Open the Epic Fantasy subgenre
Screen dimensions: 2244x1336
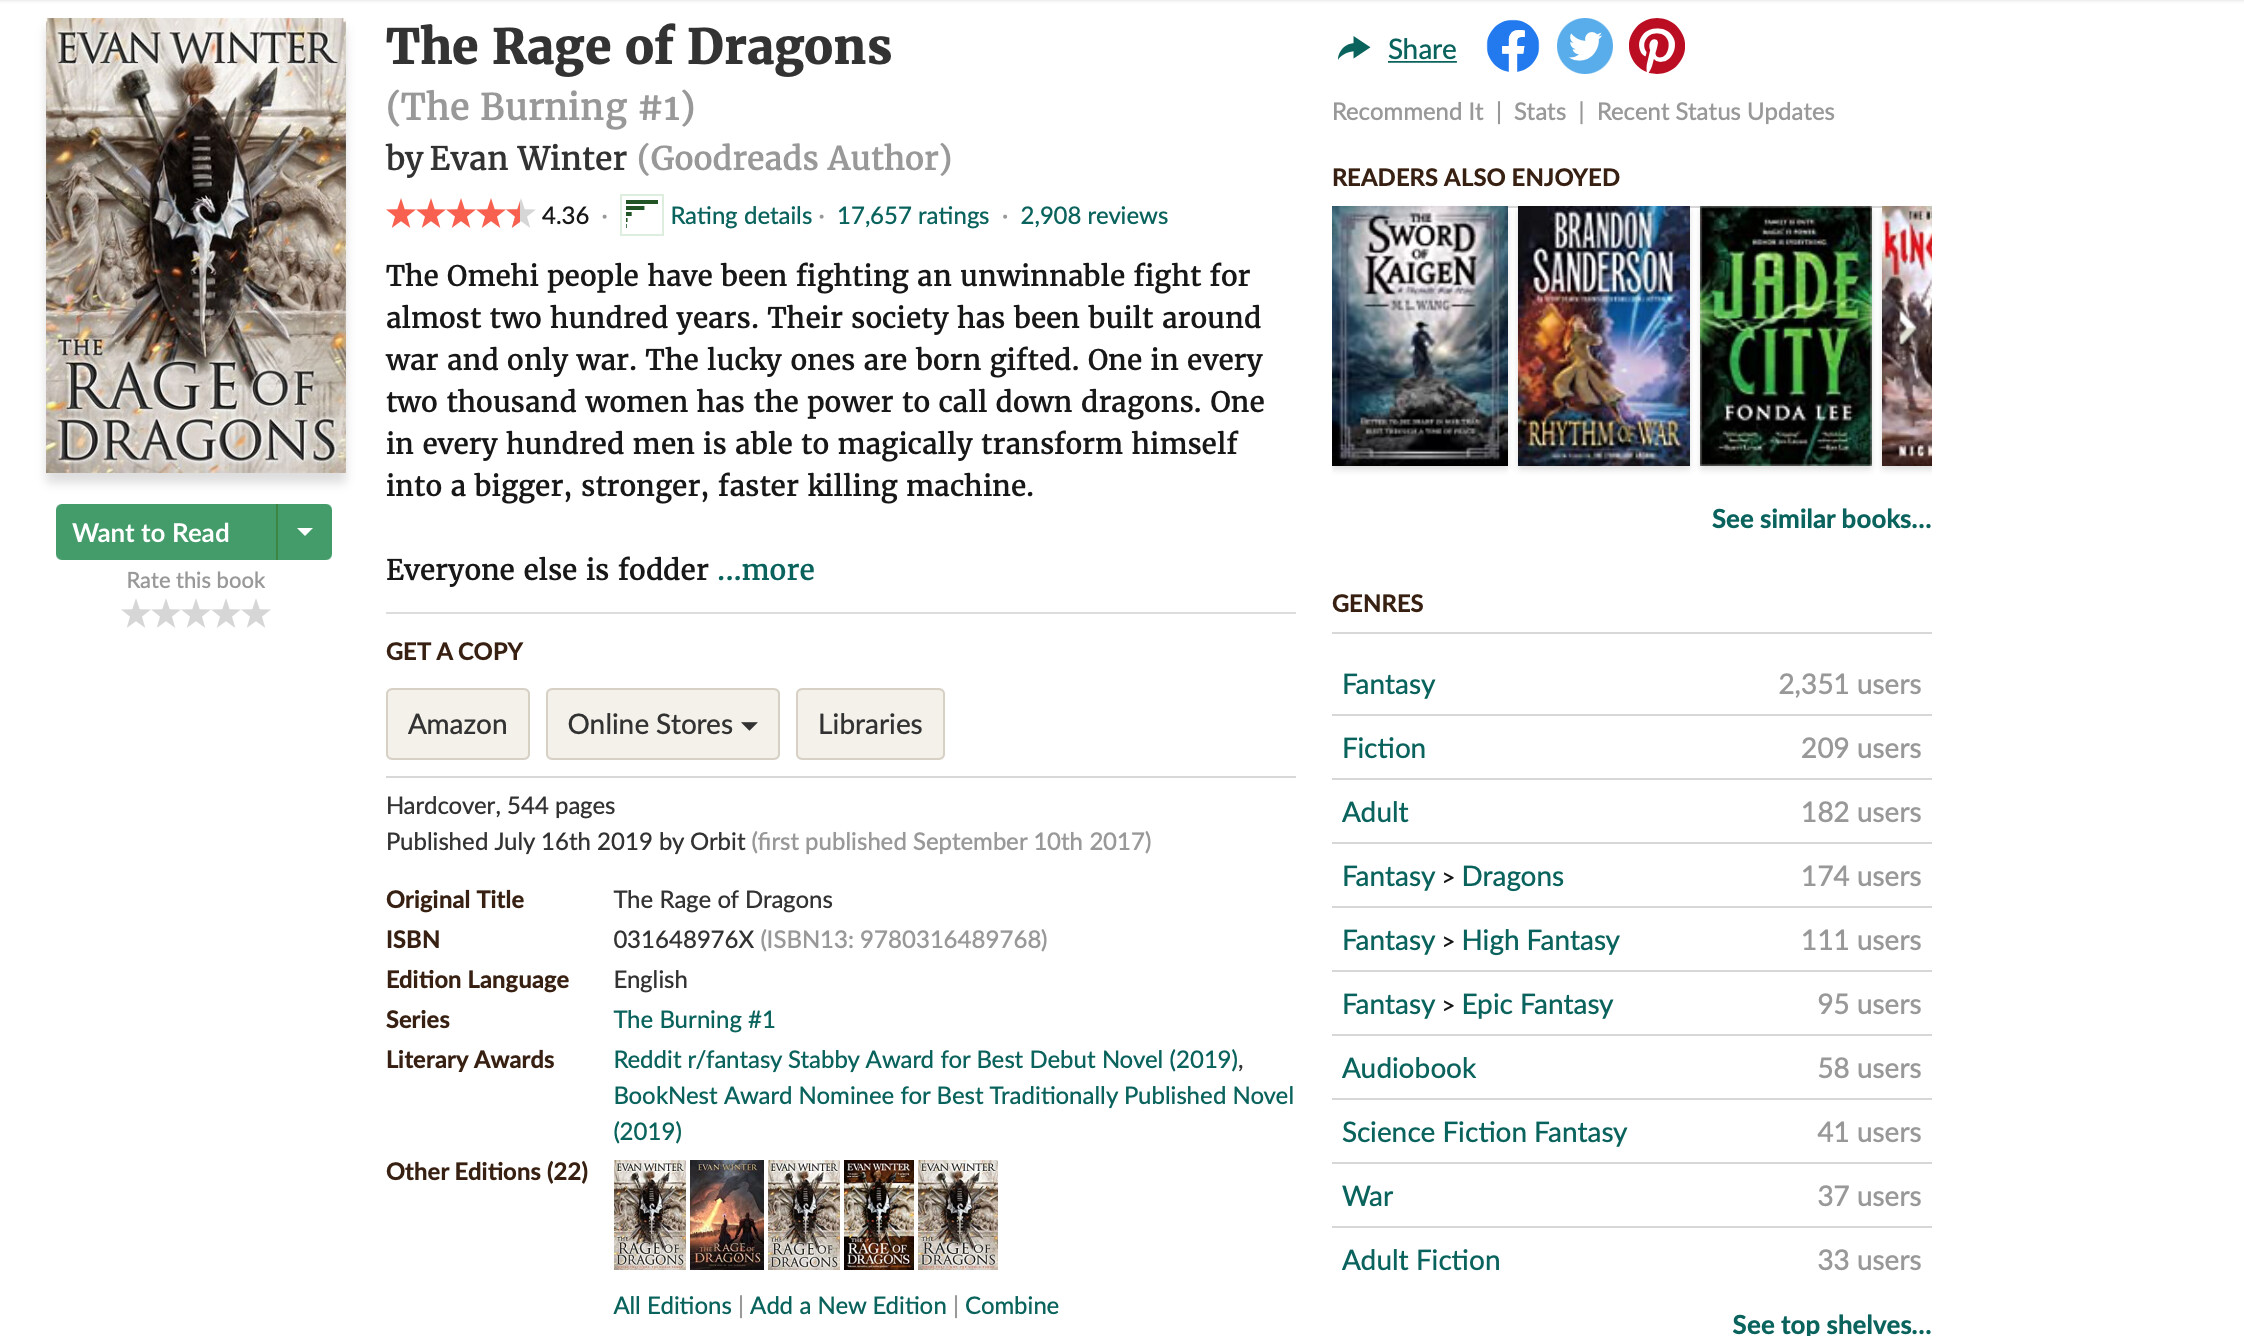click(x=1537, y=1004)
